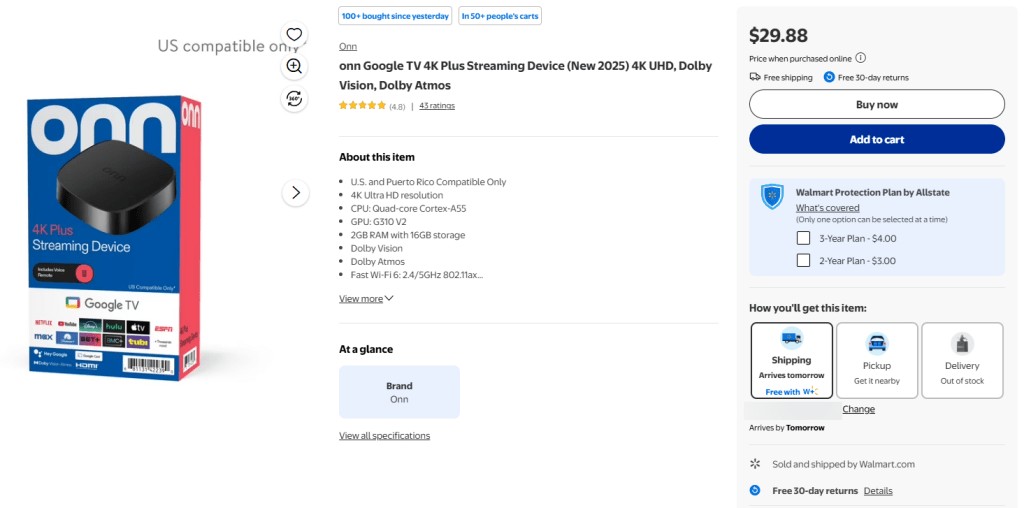Click the Walmart spark seller icon
The width and height of the screenshot is (1024, 508).
[755, 464]
